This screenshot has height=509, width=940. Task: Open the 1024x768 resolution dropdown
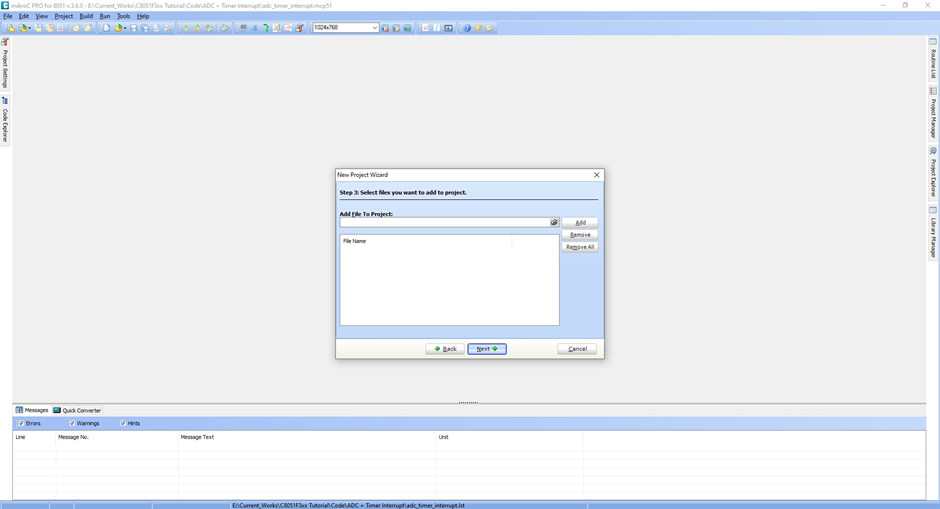[x=375, y=28]
